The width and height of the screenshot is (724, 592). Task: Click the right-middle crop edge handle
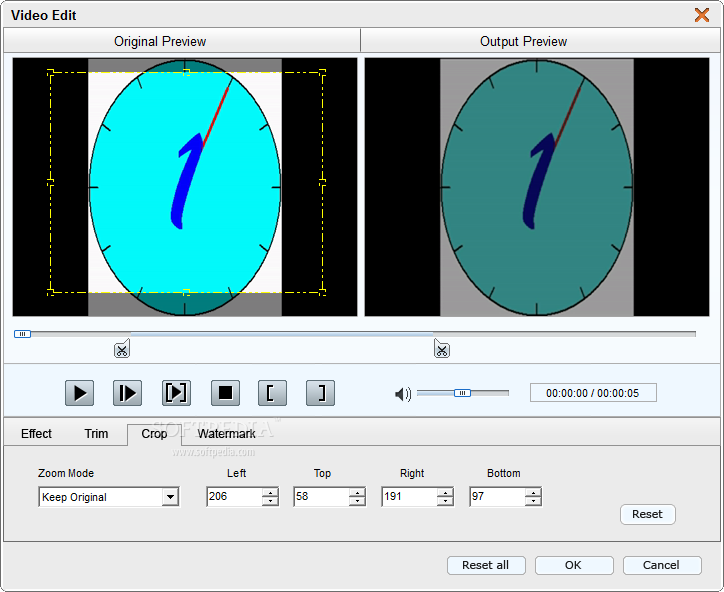click(x=322, y=183)
